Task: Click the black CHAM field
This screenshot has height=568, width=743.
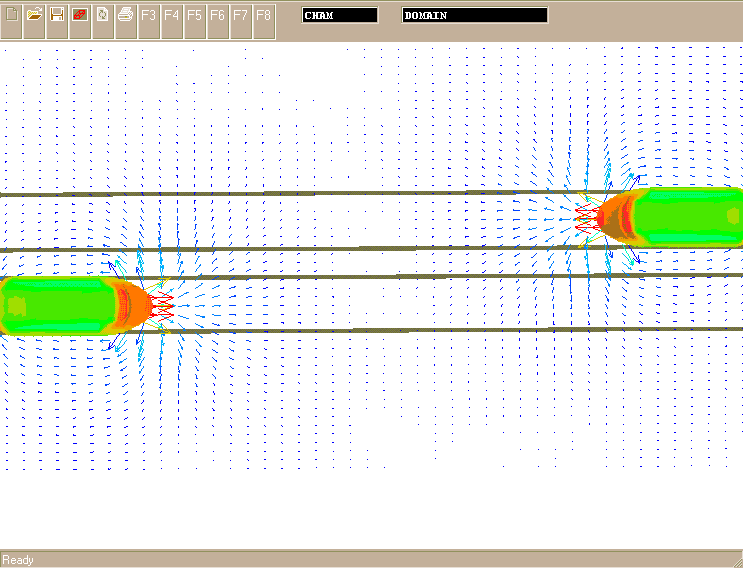Action: point(340,16)
